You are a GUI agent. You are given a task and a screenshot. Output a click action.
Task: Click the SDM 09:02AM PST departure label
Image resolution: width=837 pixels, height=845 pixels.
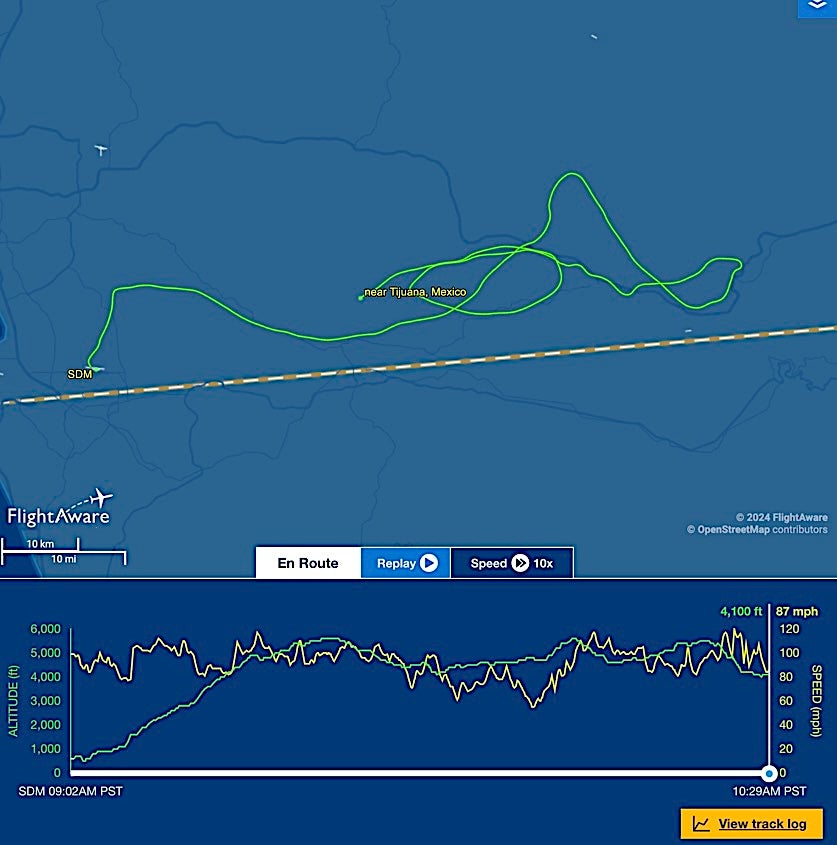[71, 791]
